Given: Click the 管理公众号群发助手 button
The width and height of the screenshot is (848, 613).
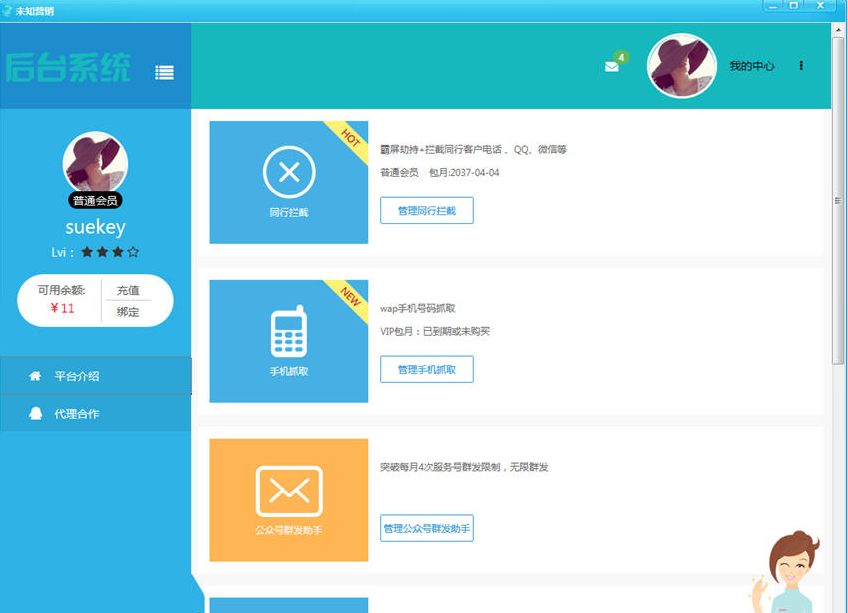Looking at the screenshot, I should pyautogui.click(x=427, y=529).
